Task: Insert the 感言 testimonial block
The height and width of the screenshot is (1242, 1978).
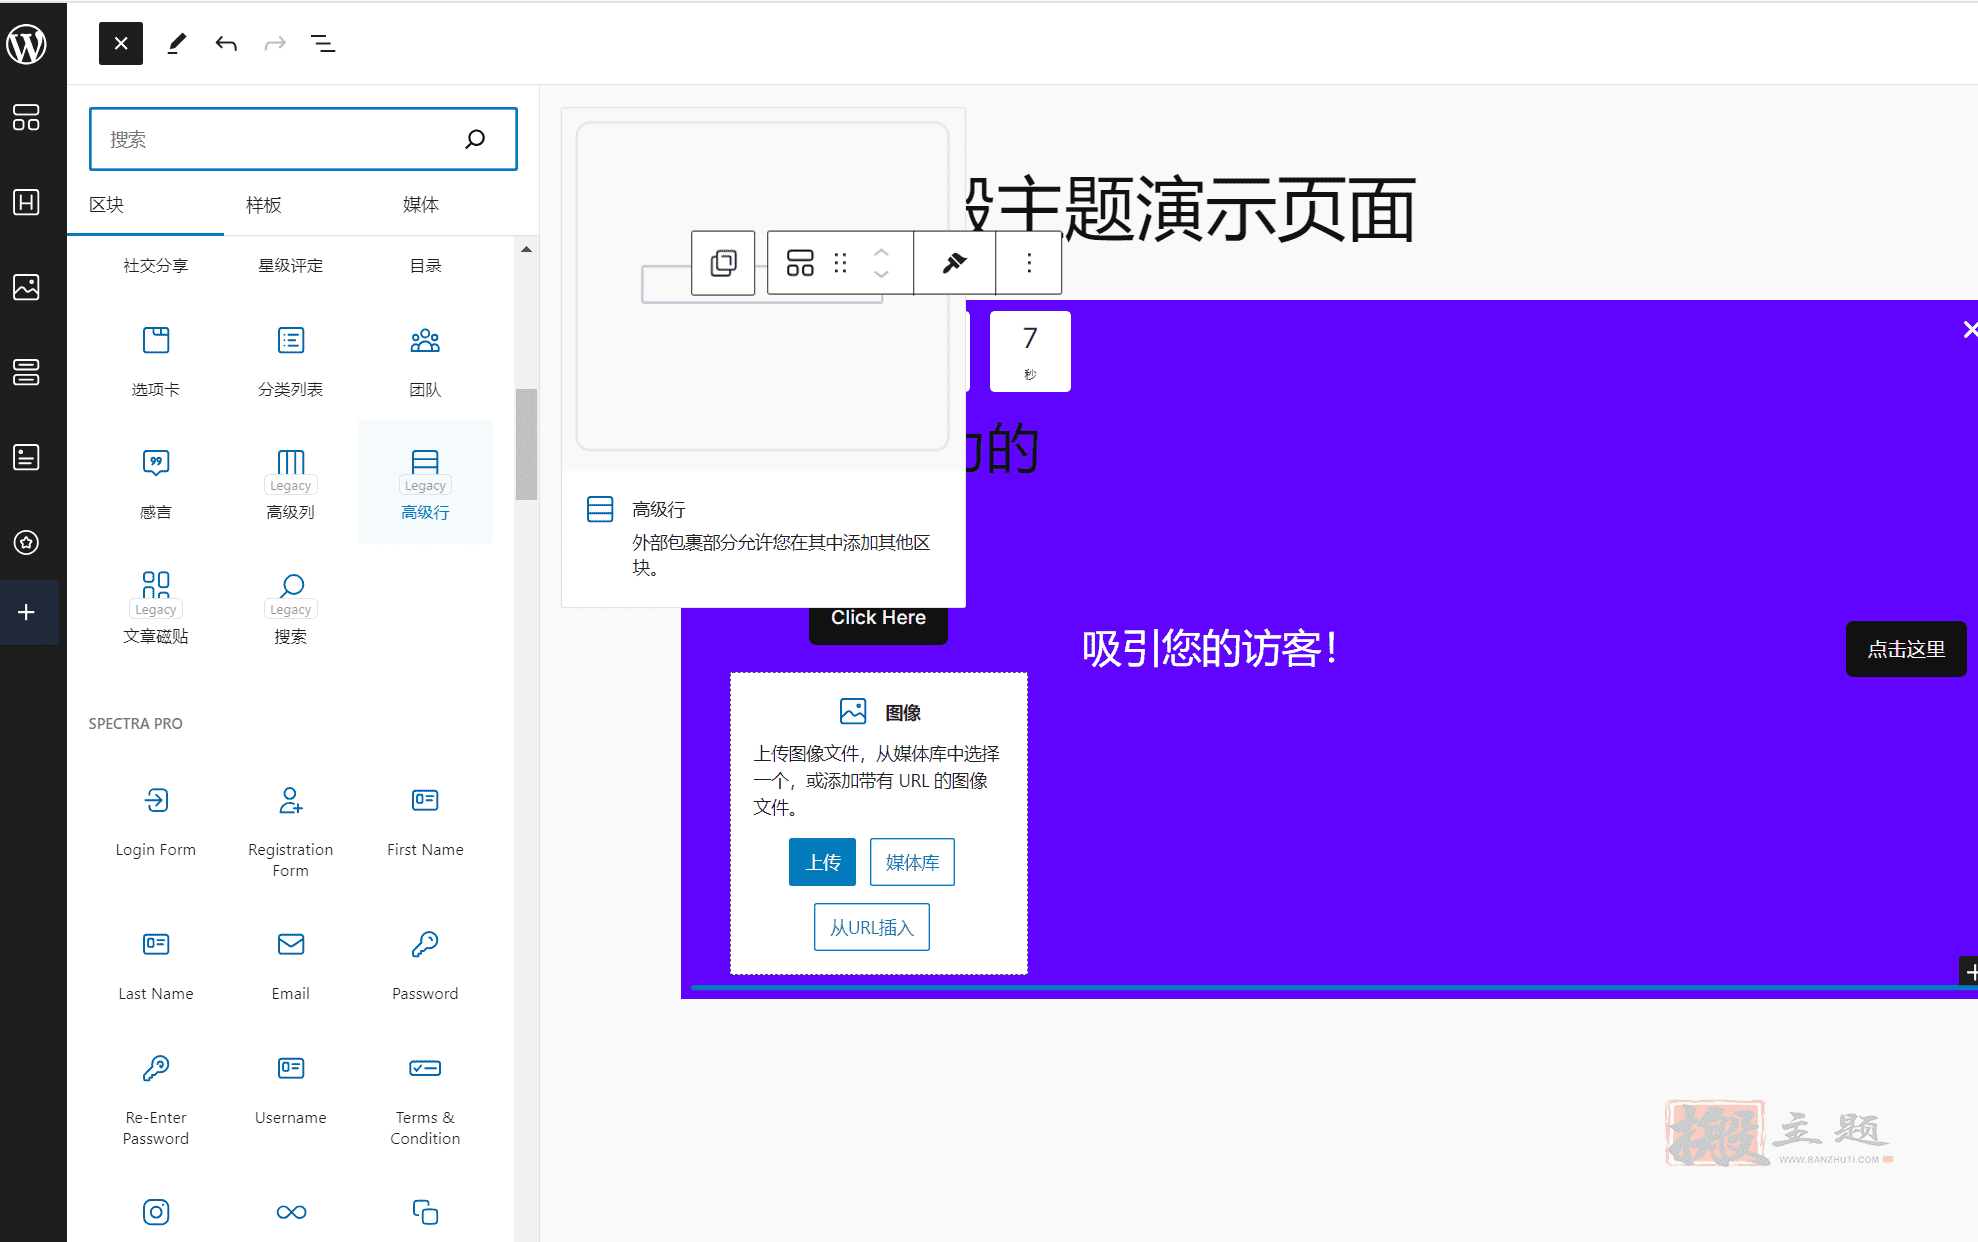Action: [156, 483]
